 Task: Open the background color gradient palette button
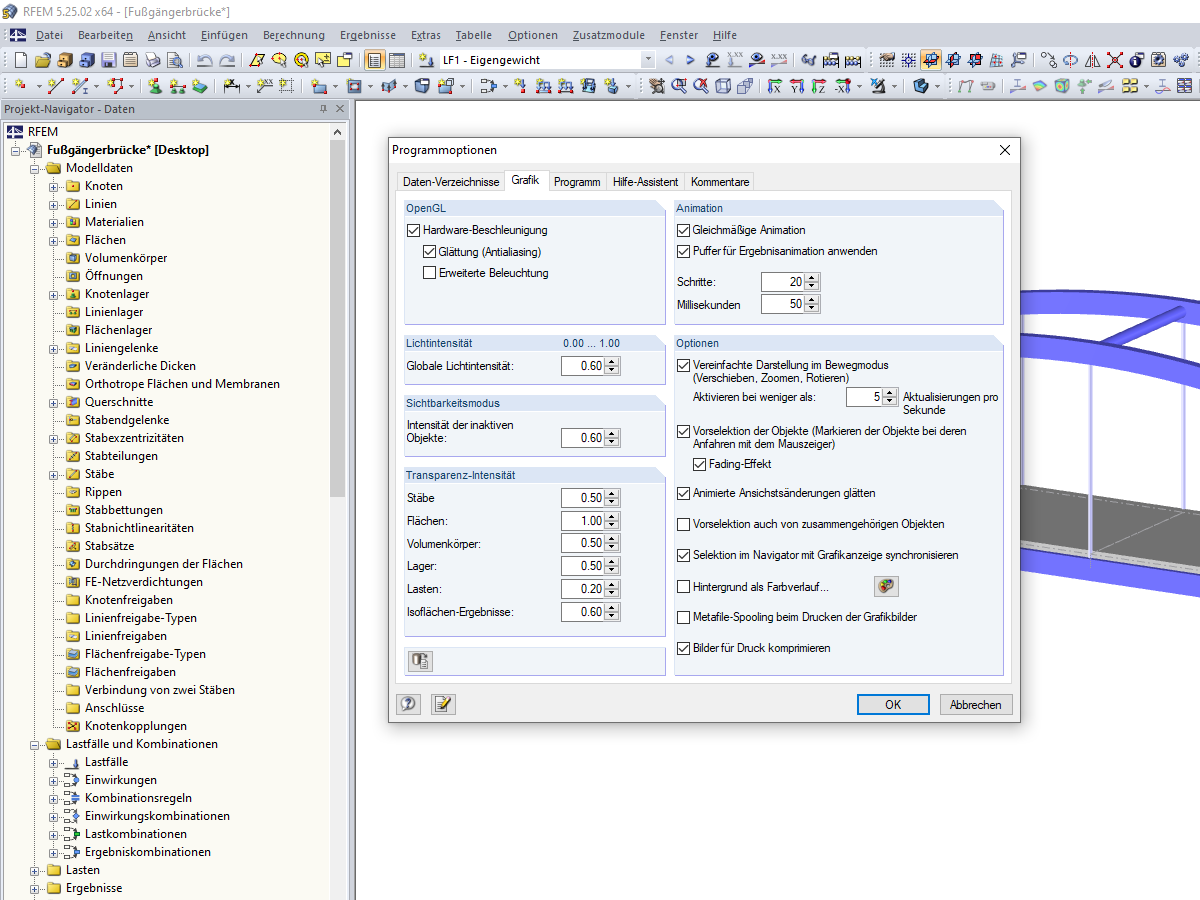pyautogui.click(x=886, y=587)
